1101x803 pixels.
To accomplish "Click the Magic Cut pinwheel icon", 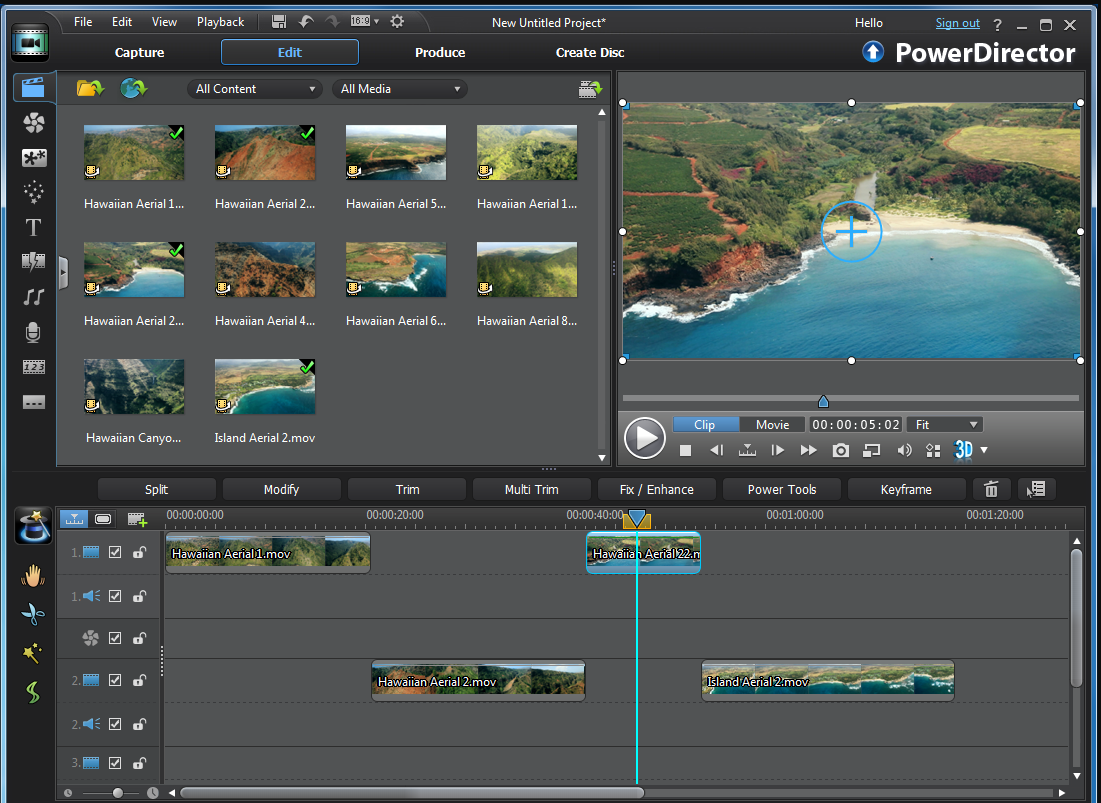I will click(33, 614).
